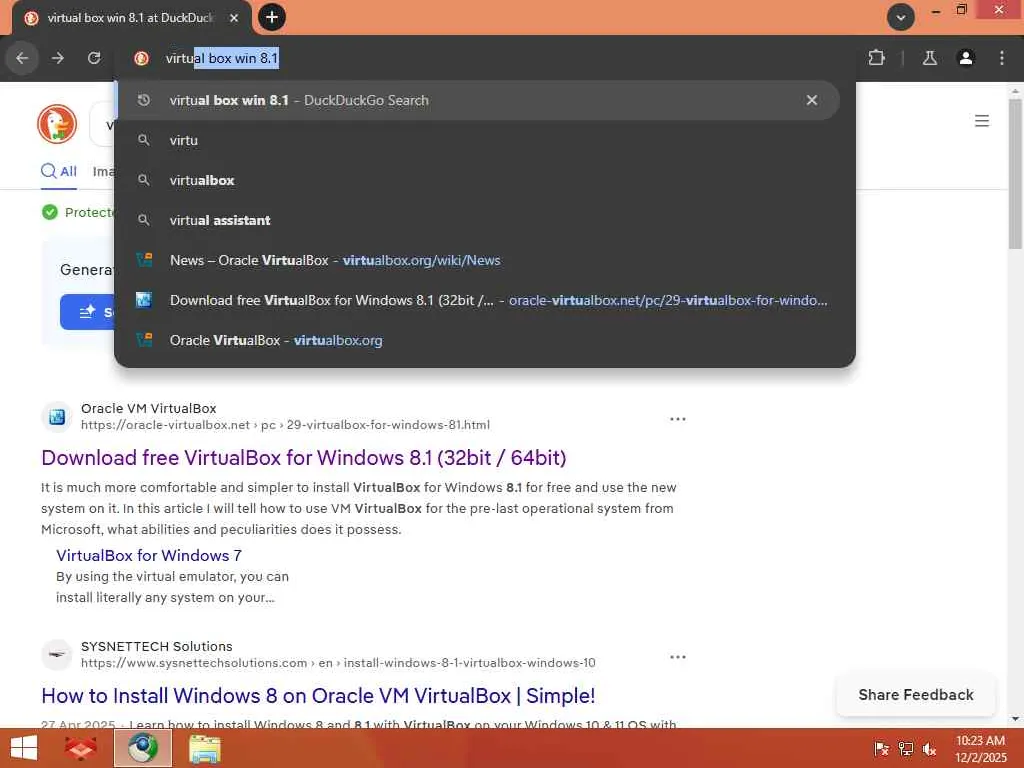Click the browser icon on the taskbar
Screen dimensions: 1024x768
coord(143,748)
